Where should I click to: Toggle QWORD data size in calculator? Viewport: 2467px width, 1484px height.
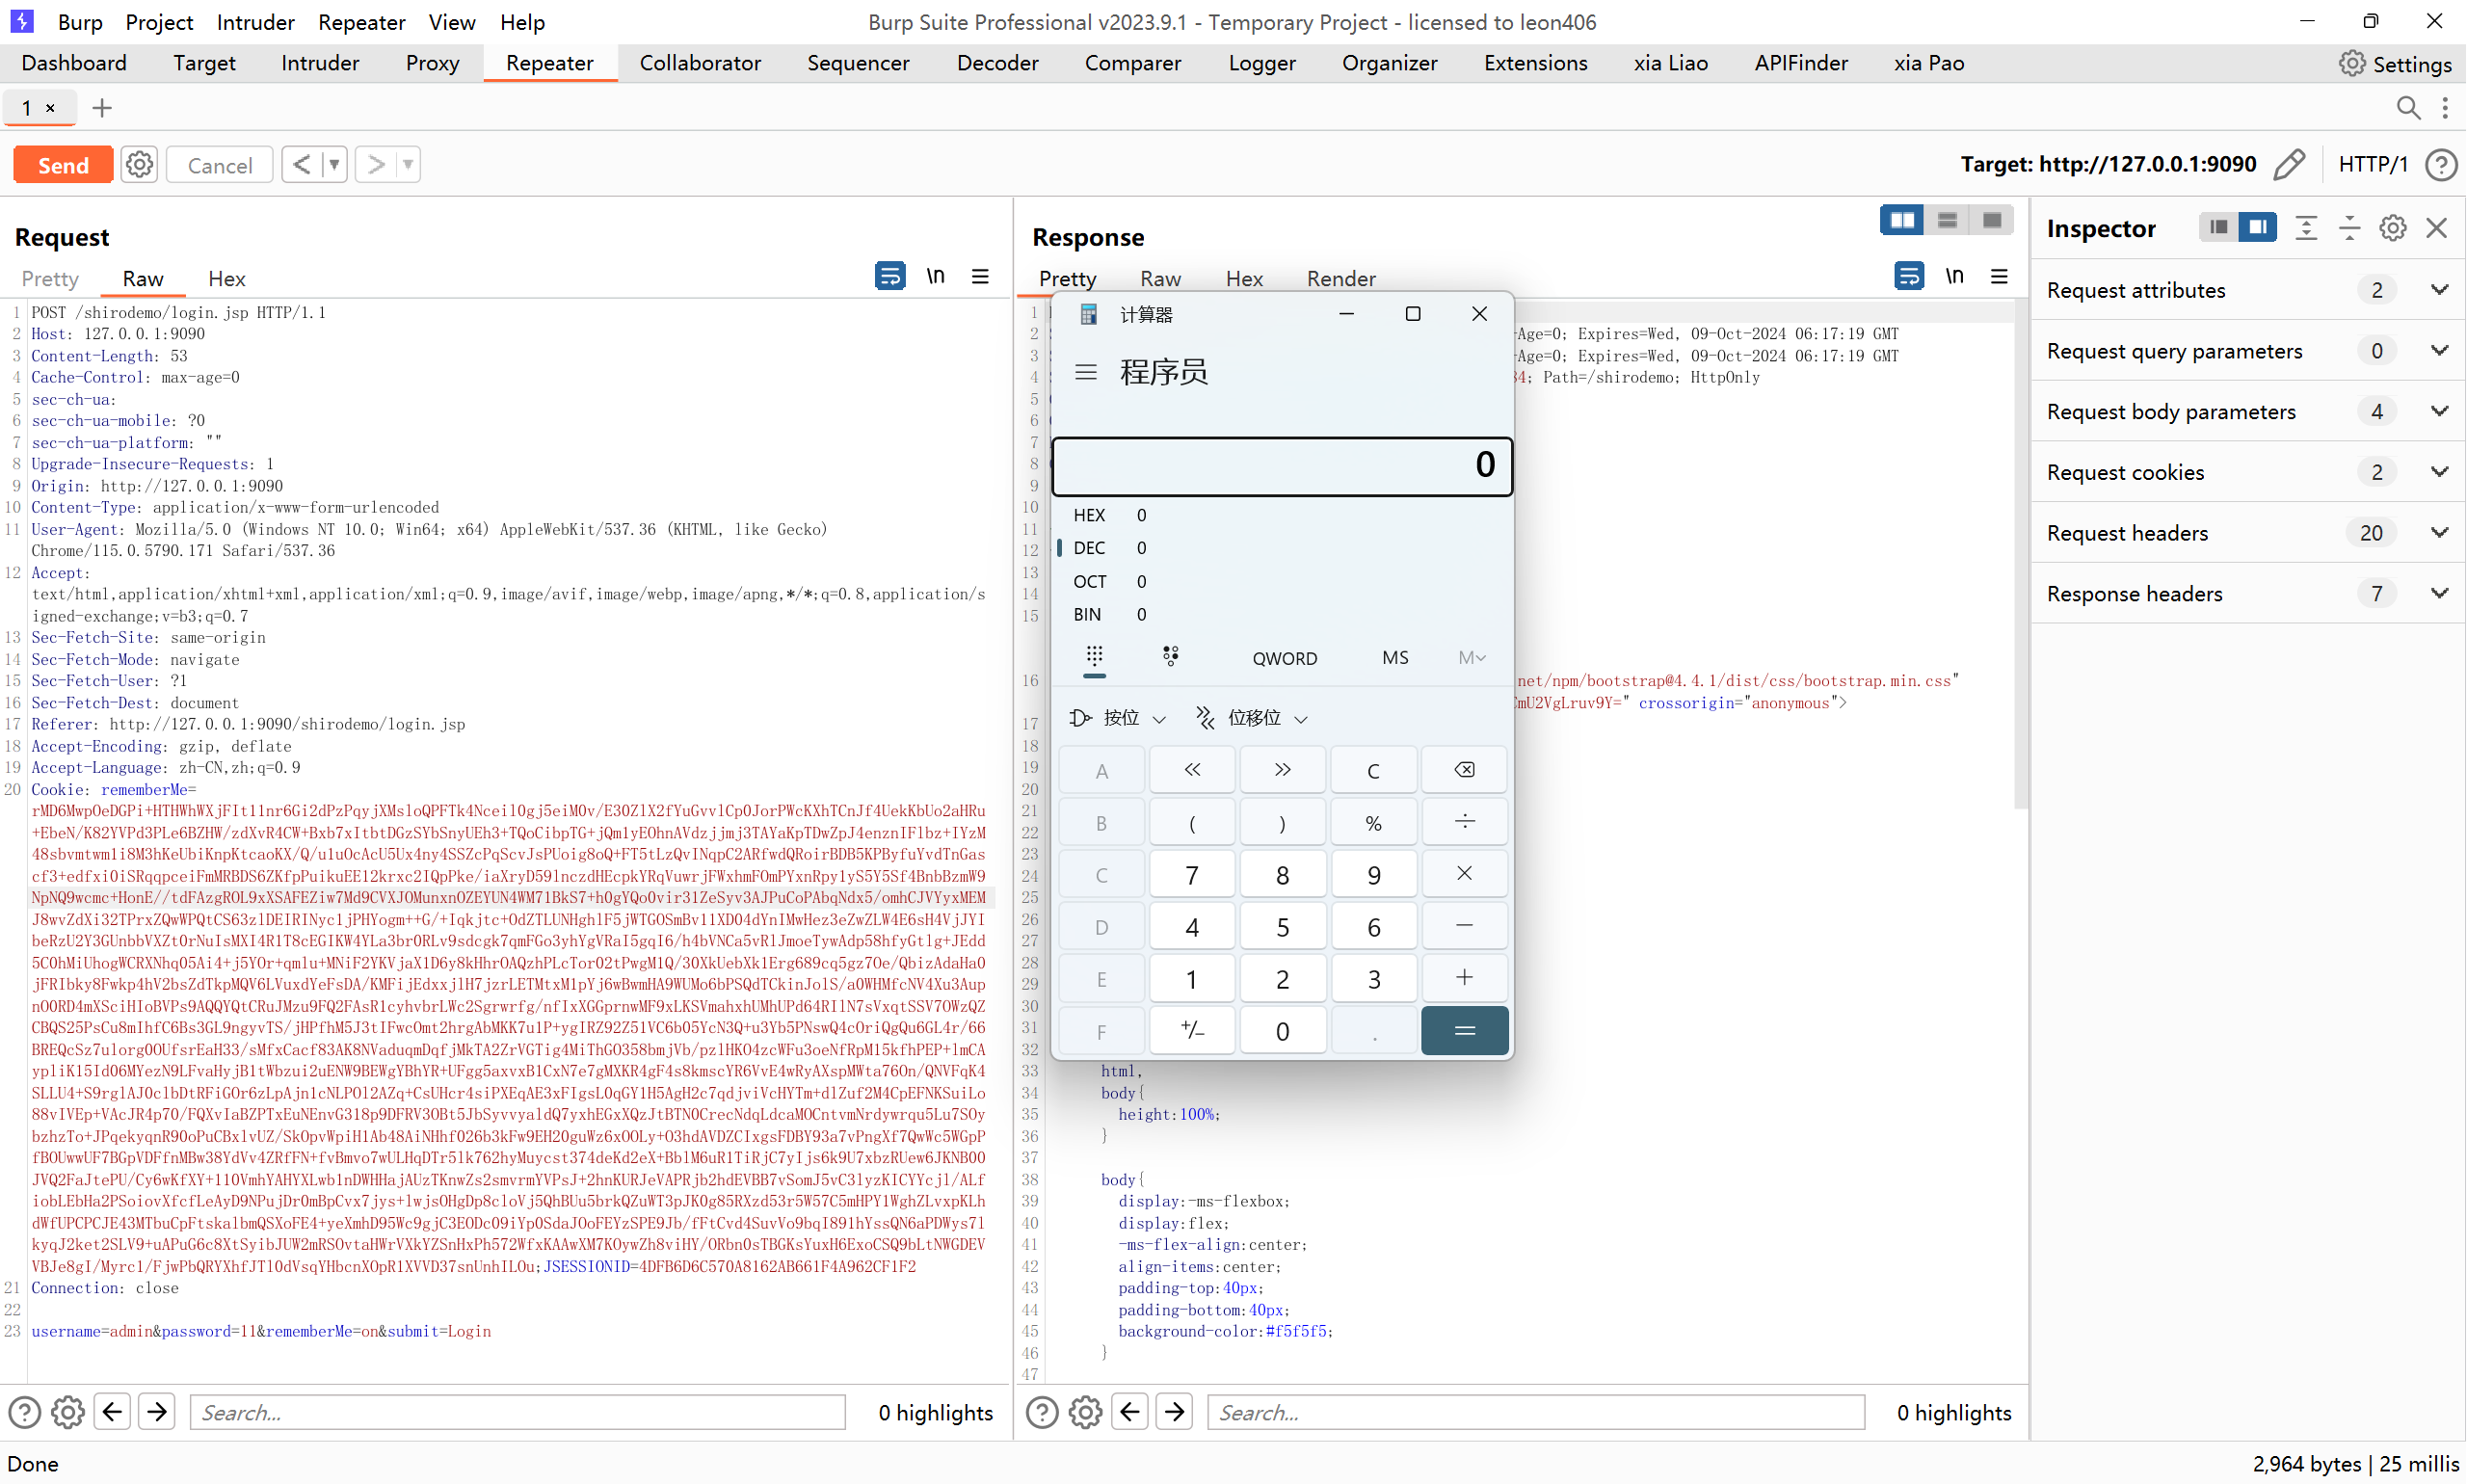point(1284,658)
